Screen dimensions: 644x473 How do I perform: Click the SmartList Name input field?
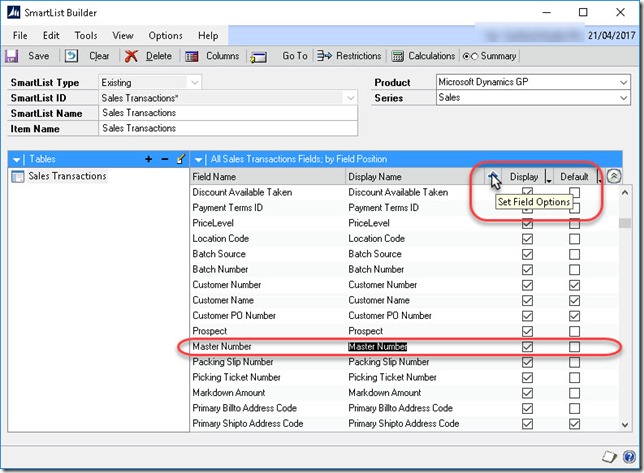pos(228,113)
